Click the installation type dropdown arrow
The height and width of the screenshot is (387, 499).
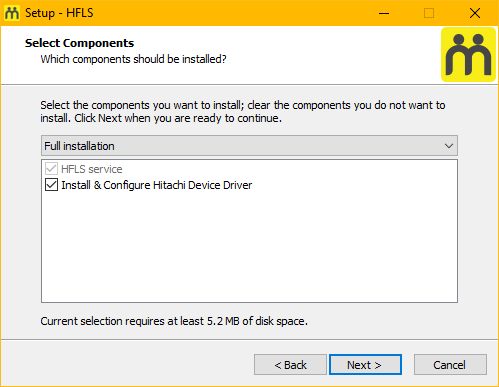point(449,146)
